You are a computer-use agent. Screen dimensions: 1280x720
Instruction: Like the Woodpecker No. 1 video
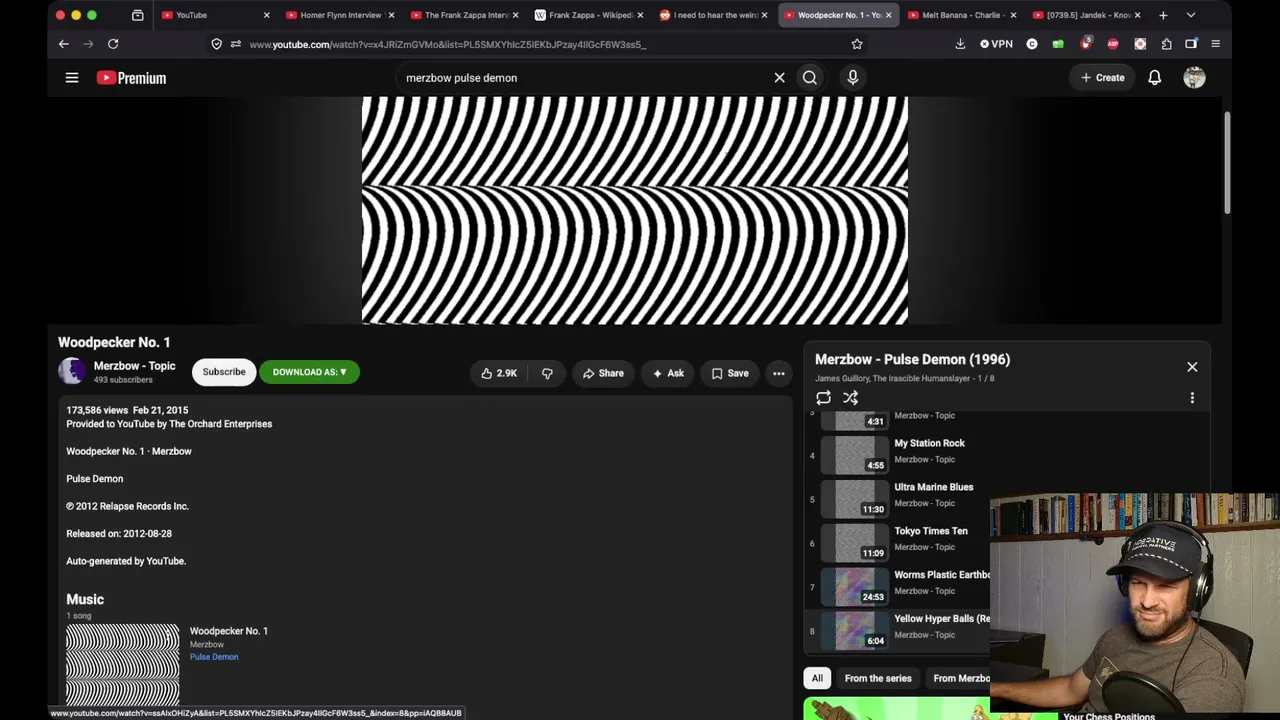[498, 373]
